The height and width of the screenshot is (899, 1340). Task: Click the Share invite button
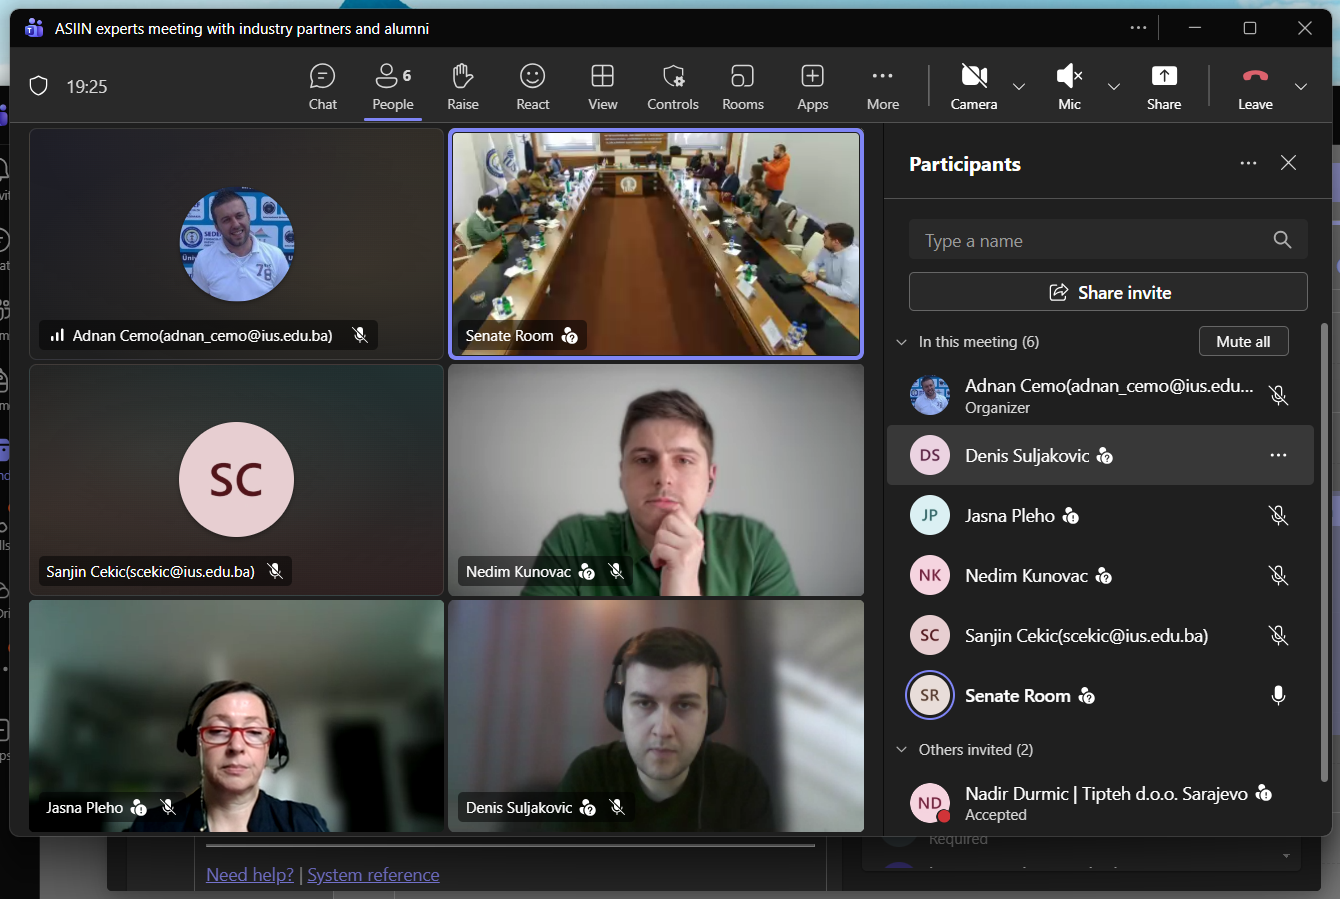point(1108,292)
